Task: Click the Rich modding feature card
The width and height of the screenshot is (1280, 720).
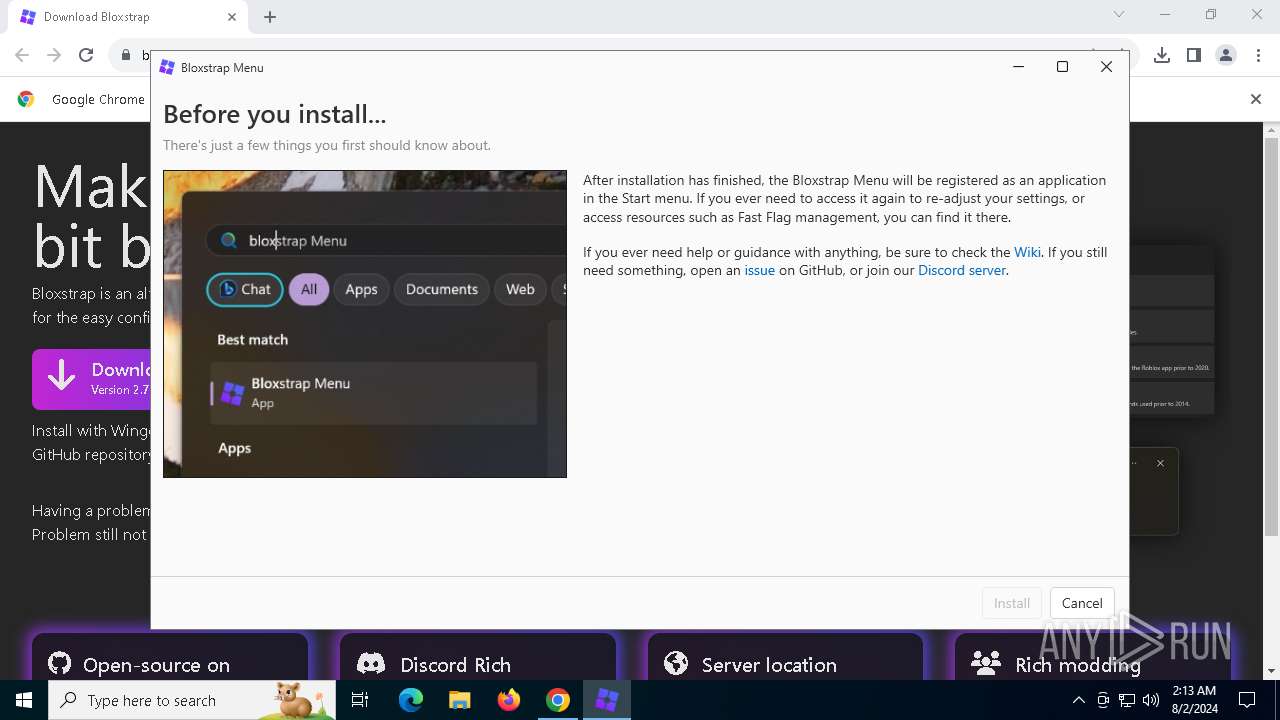Action: [x=1092, y=657]
